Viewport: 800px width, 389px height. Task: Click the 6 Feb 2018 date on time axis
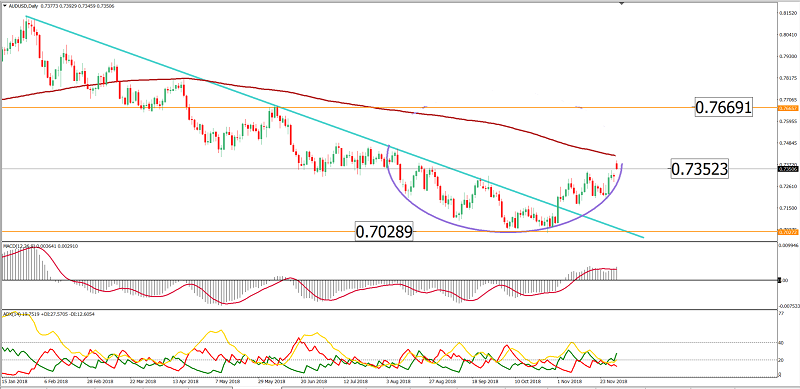tap(56, 381)
